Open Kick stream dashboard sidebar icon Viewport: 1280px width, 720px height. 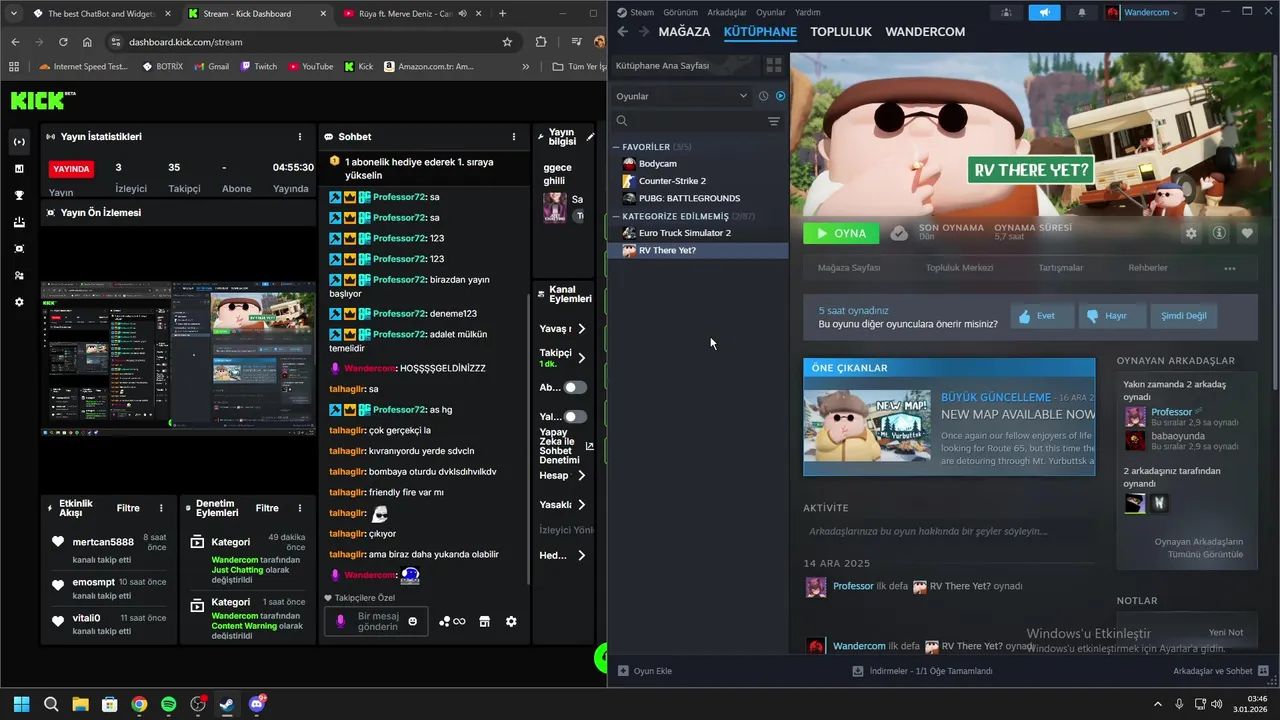[x=19, y=142]
